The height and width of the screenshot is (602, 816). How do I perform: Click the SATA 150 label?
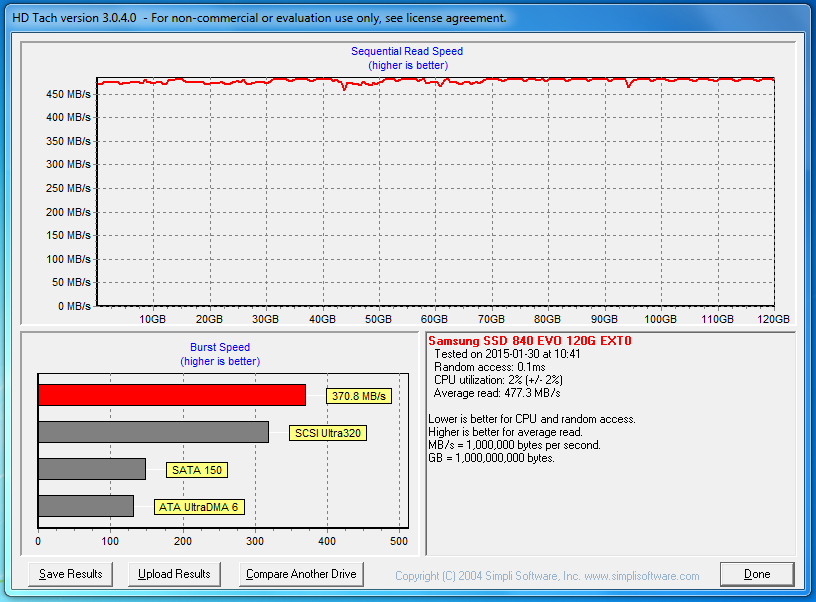pos(197,470)
